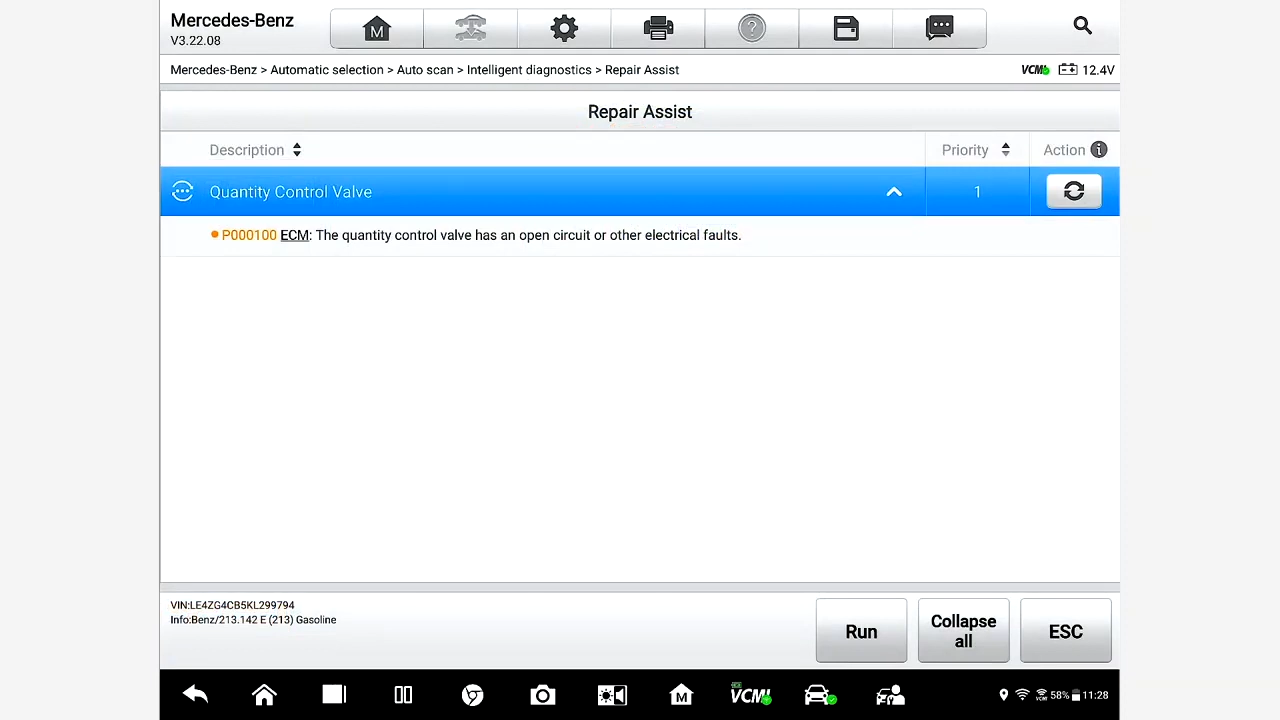Tap the Android back arrow
The image size is (1280, 720).
pyautogui.click(x=195, y=695)
